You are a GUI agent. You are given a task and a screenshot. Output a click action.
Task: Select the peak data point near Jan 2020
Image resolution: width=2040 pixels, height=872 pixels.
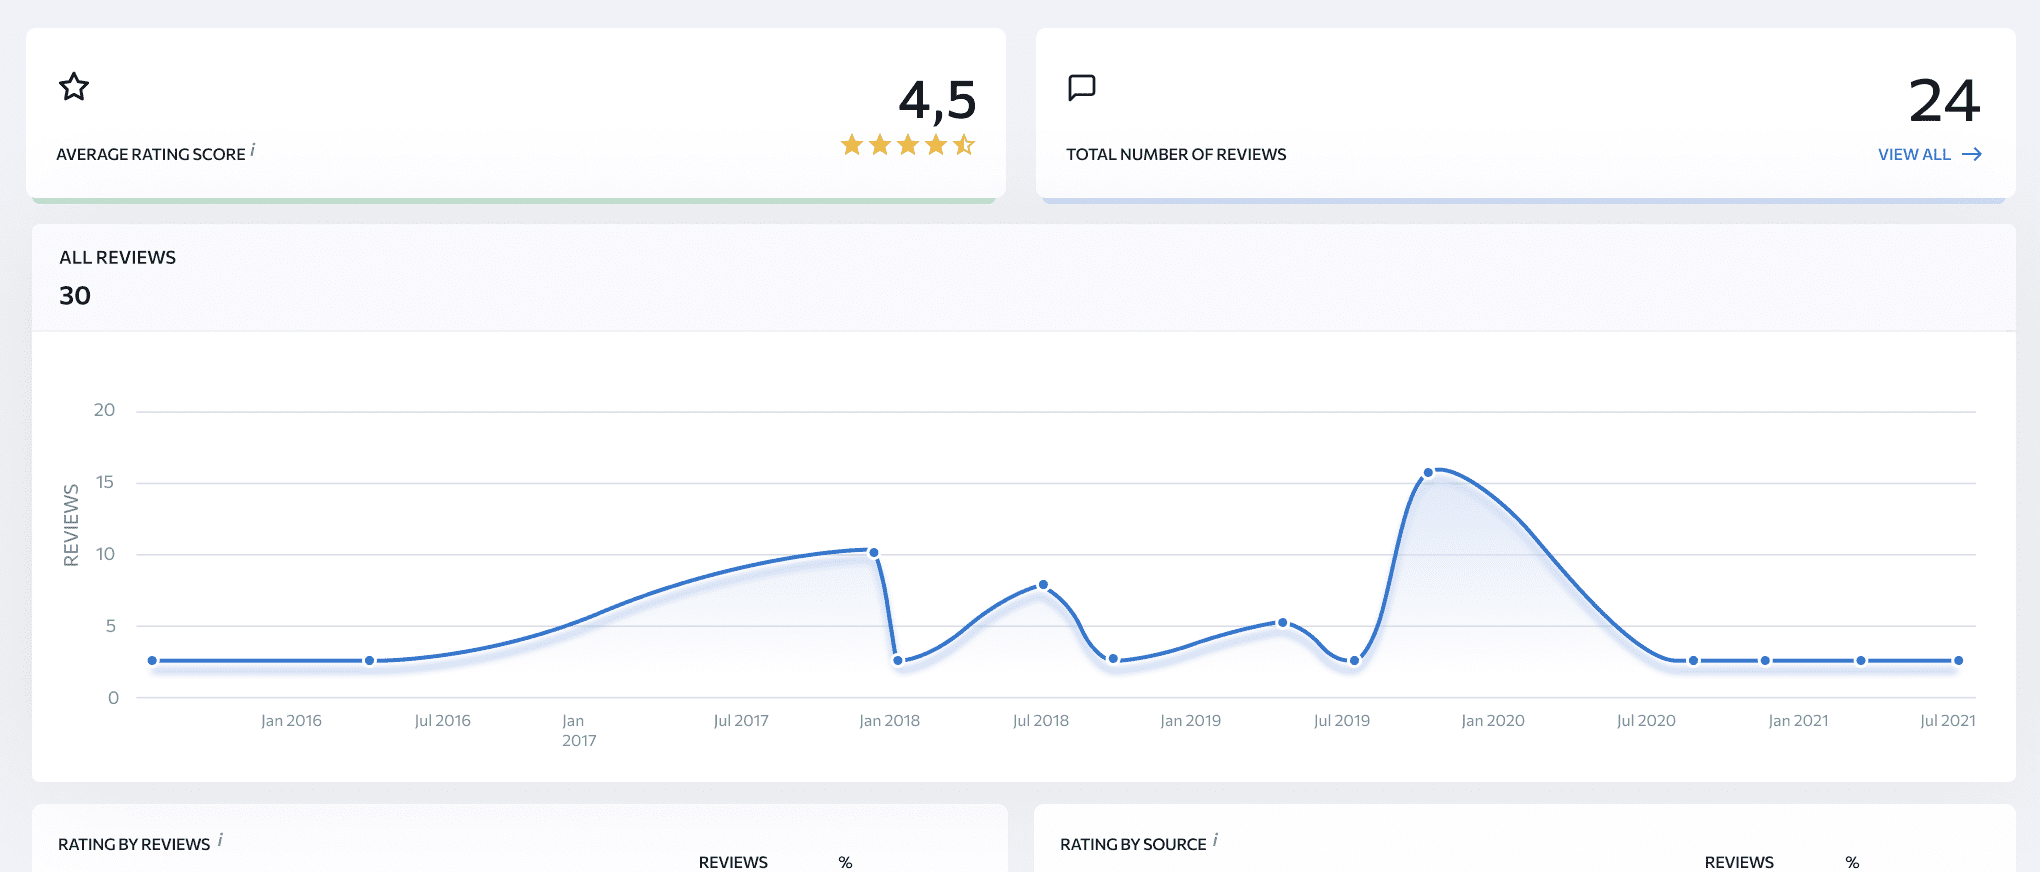click(x=1428, y=473)
